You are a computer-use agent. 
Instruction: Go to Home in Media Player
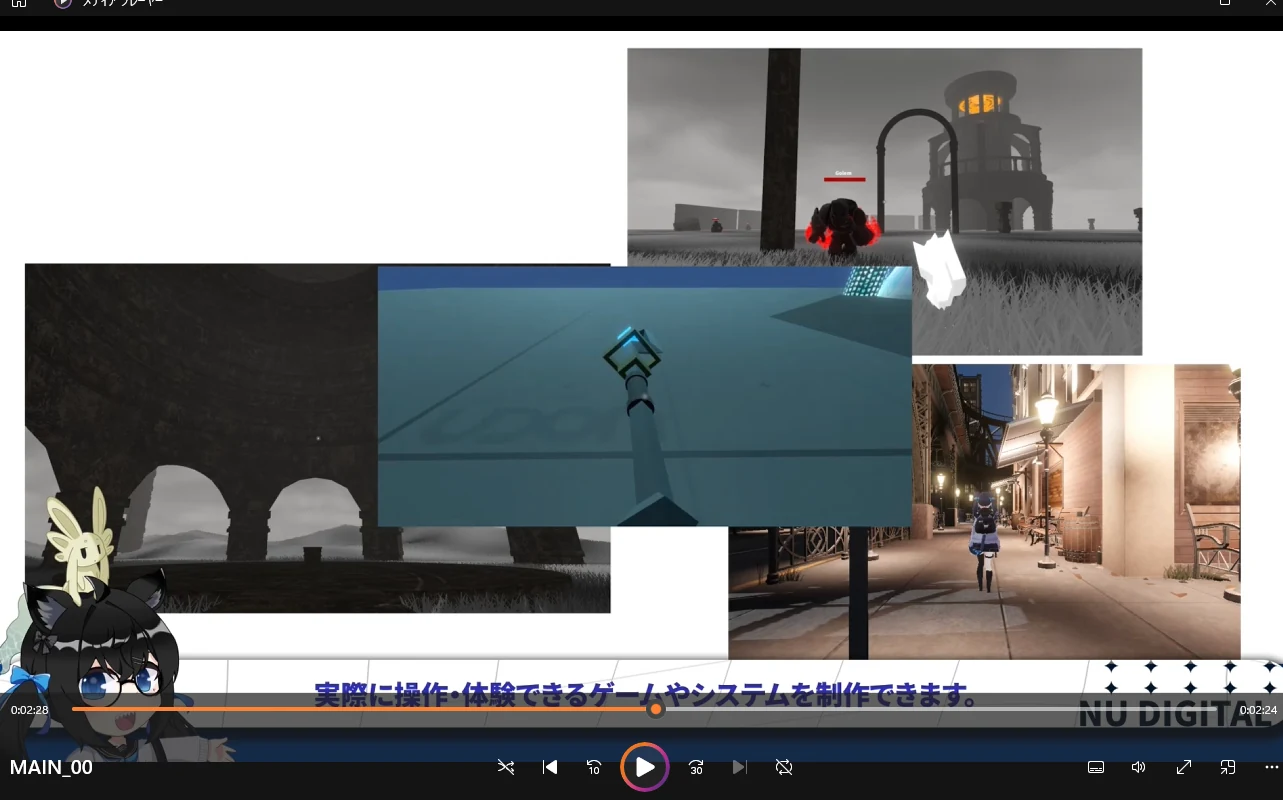pos(19,3)
